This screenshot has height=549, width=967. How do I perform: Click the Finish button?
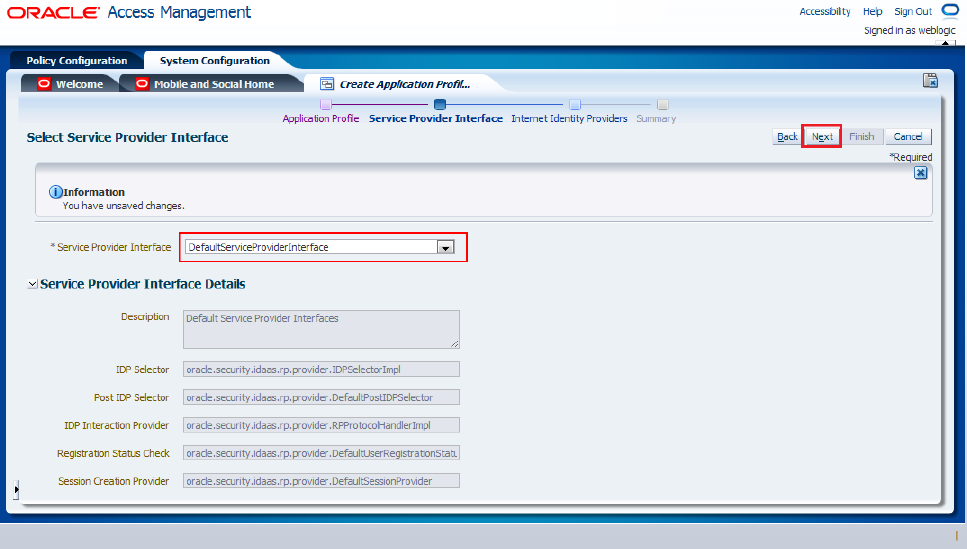tap(862, 136)
